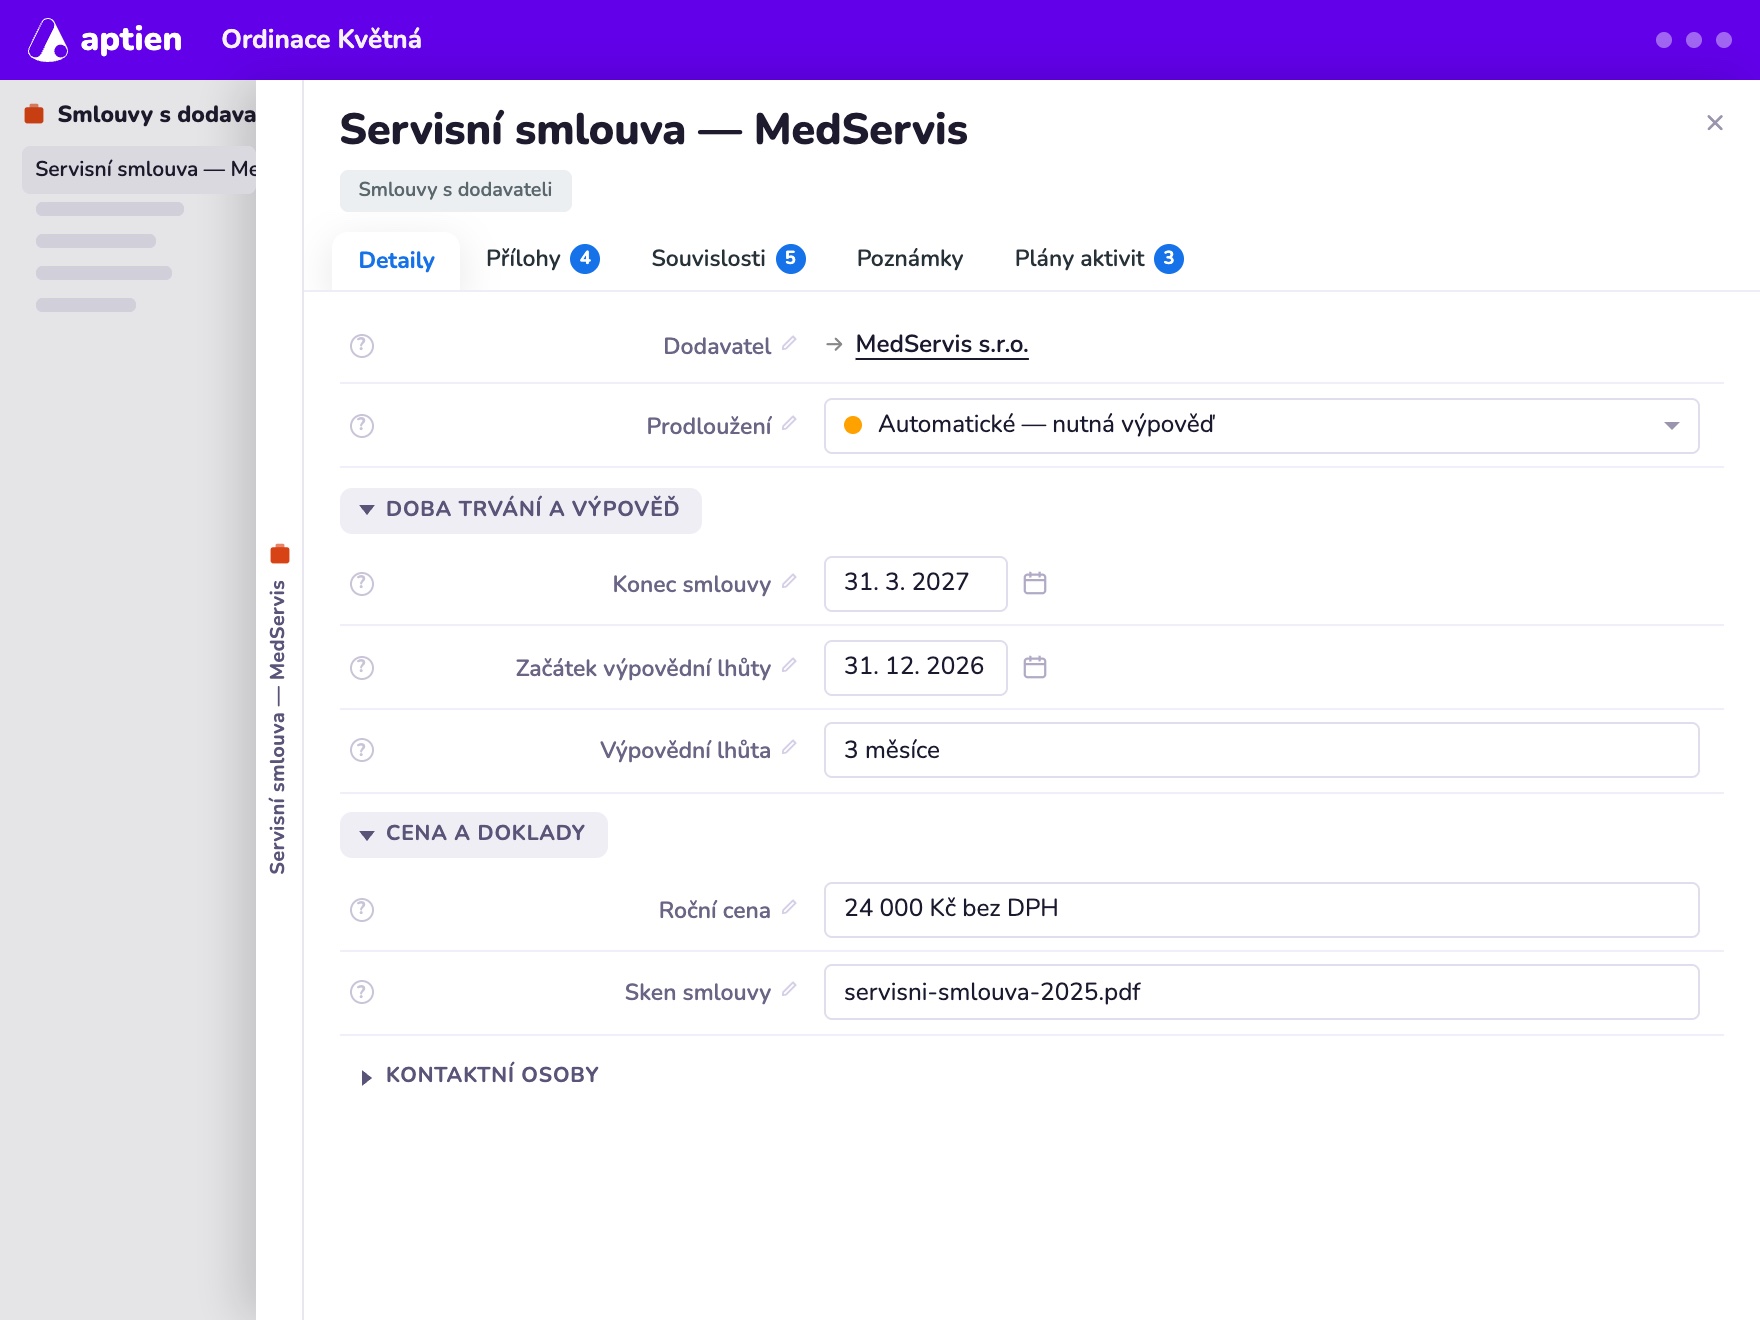Collapse Doba trvání a výpověď section
This screenshot has height=1320, width=1760.
click(520, 510)
